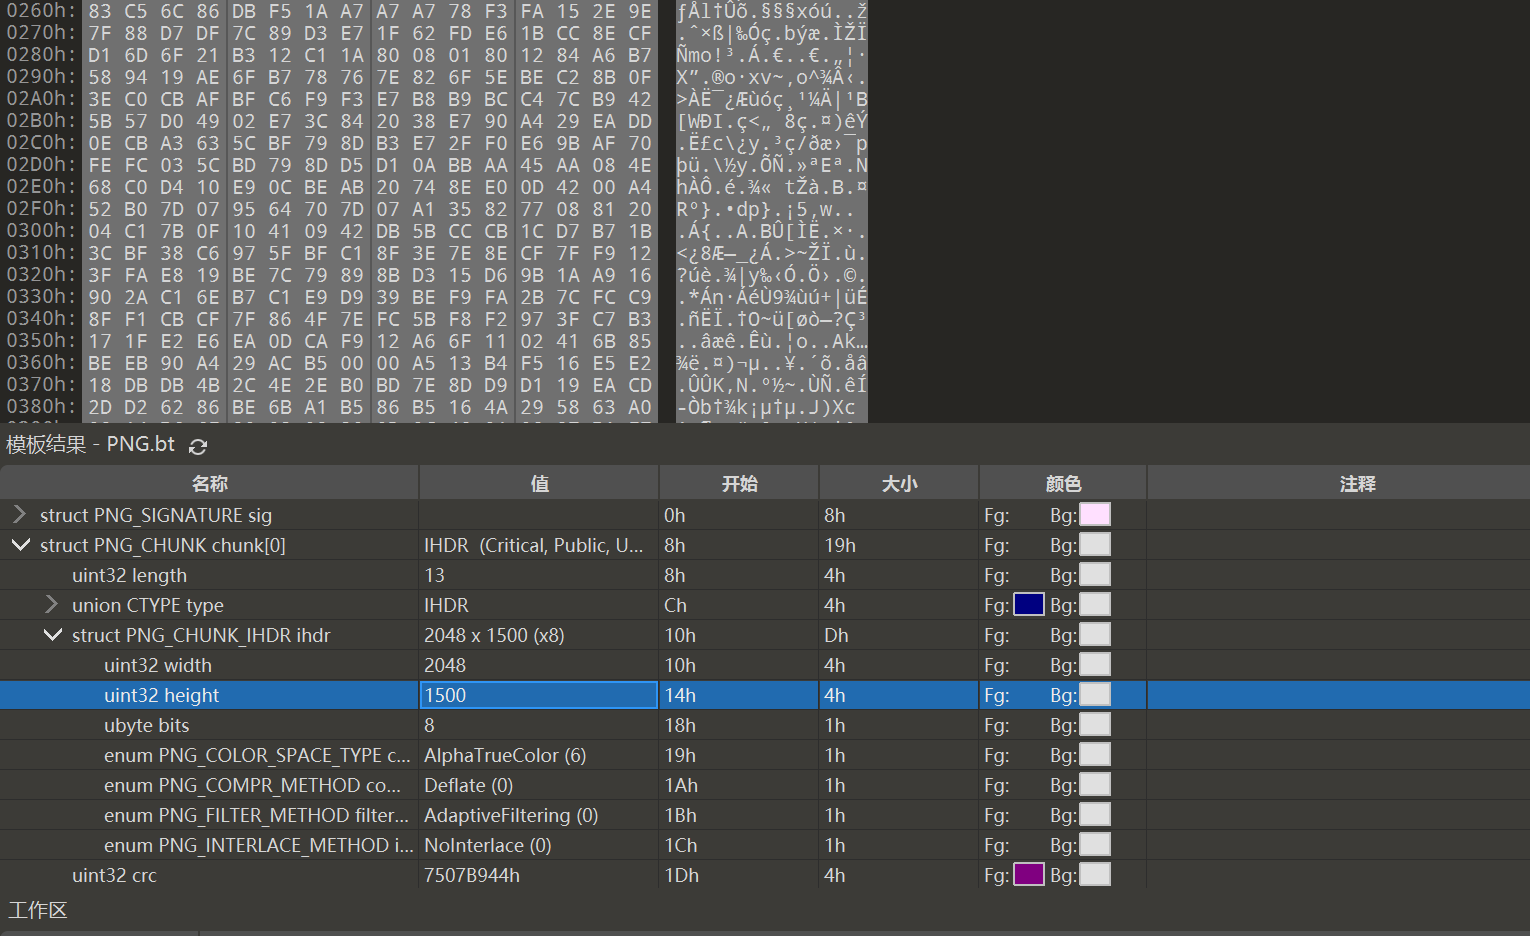Click the 大小 column header
Screen dimensions: 1530x936
[x=899, y=483]
